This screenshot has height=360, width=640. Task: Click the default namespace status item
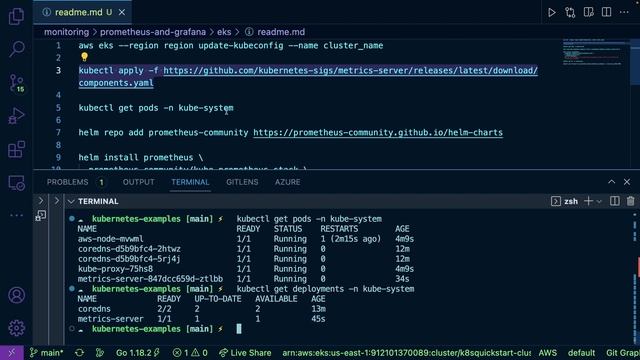pos(581,353)
